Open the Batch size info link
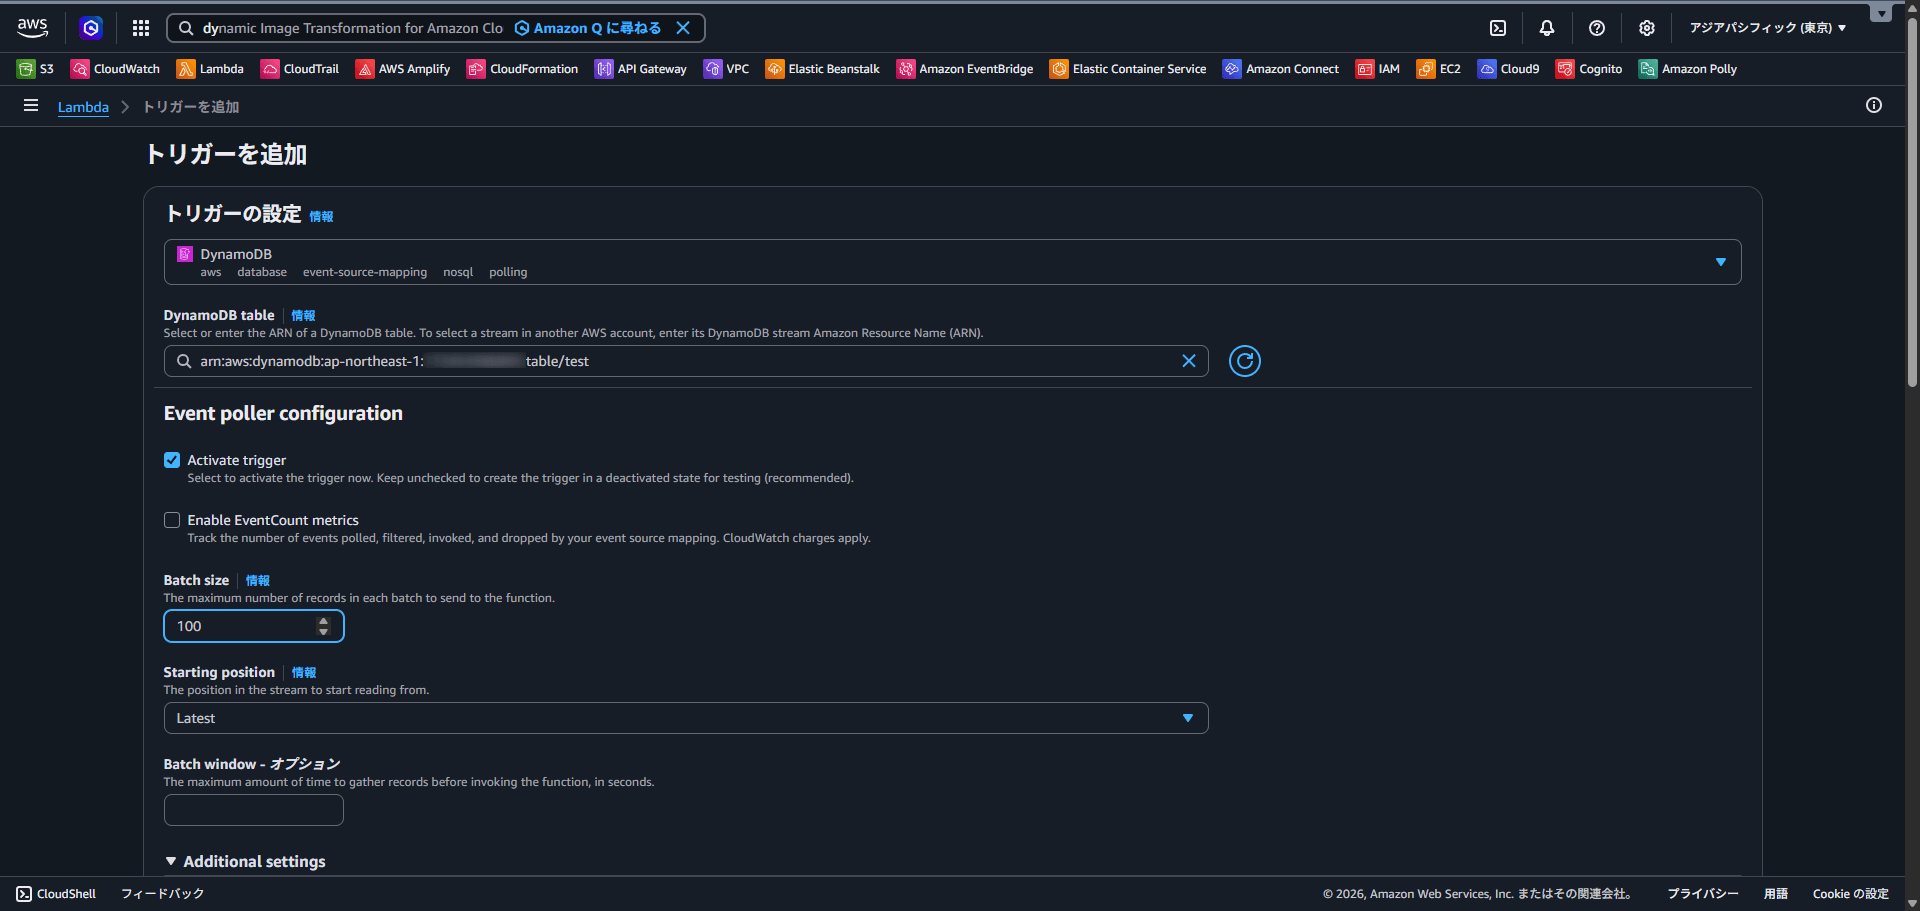 click(x=258, y=581)
